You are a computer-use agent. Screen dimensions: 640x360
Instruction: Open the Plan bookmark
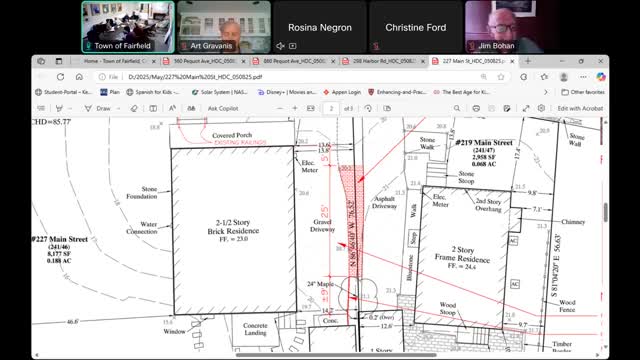[110, 92]
